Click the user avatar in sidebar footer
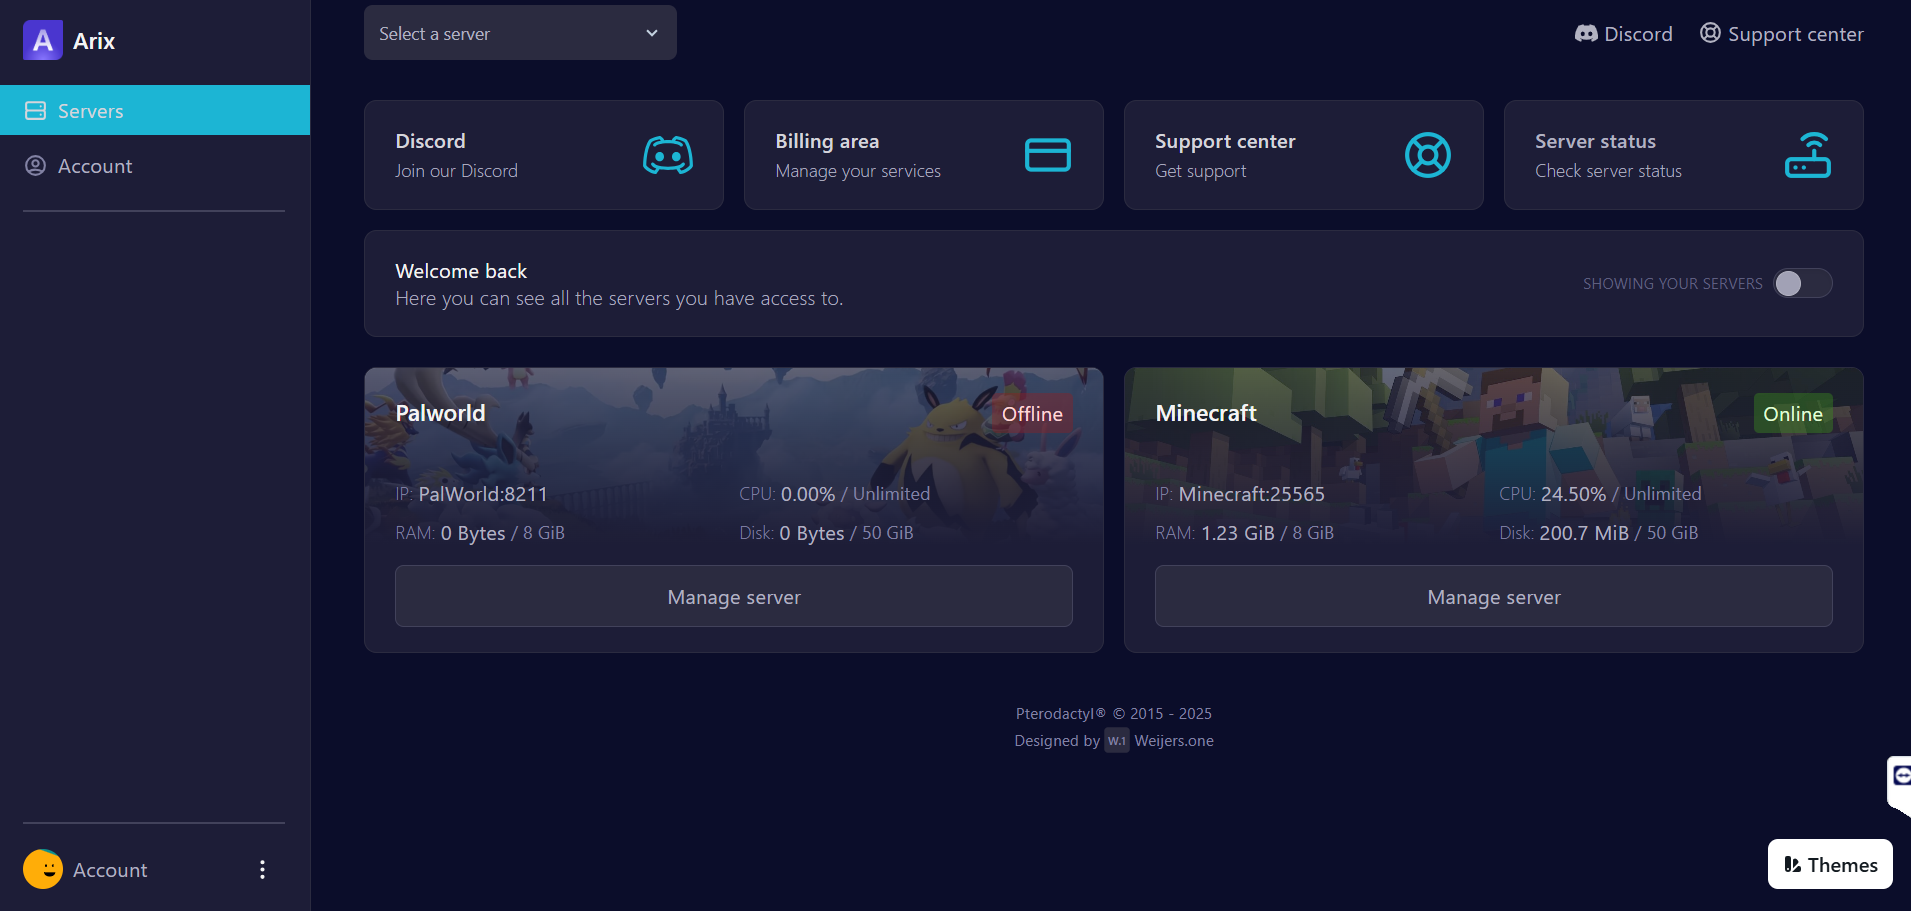The height and width of the screenshot is (911, 1911). pos(43,869)
